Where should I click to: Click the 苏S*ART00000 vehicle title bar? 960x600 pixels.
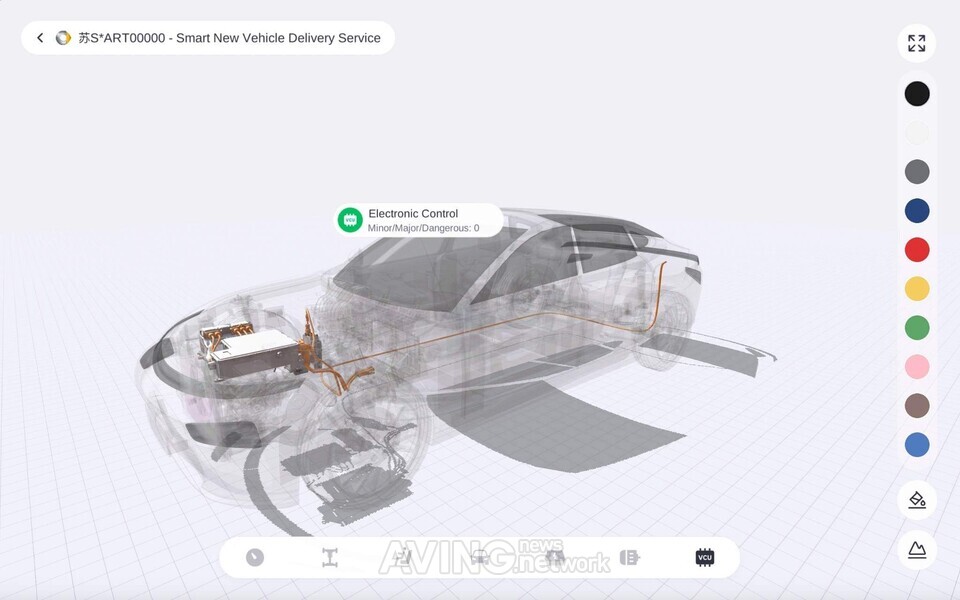pos(230,37)
